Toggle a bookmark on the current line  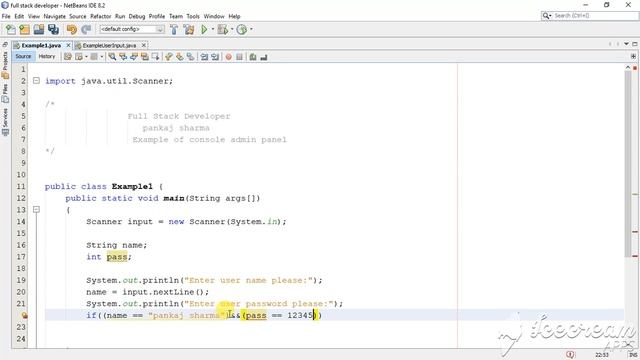(x=190, y=57)
